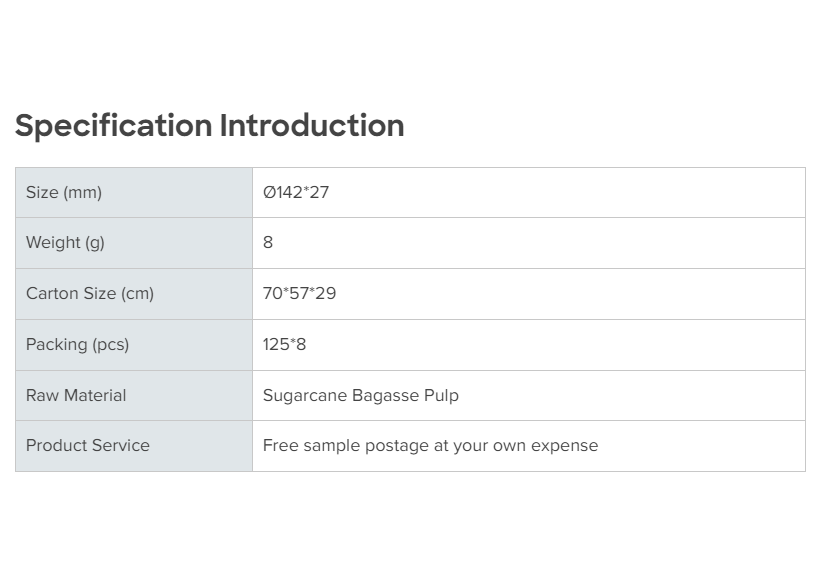
Task: Click the word 'sample' in the last row
Action: pyautogui.click(x=332, y=445)
